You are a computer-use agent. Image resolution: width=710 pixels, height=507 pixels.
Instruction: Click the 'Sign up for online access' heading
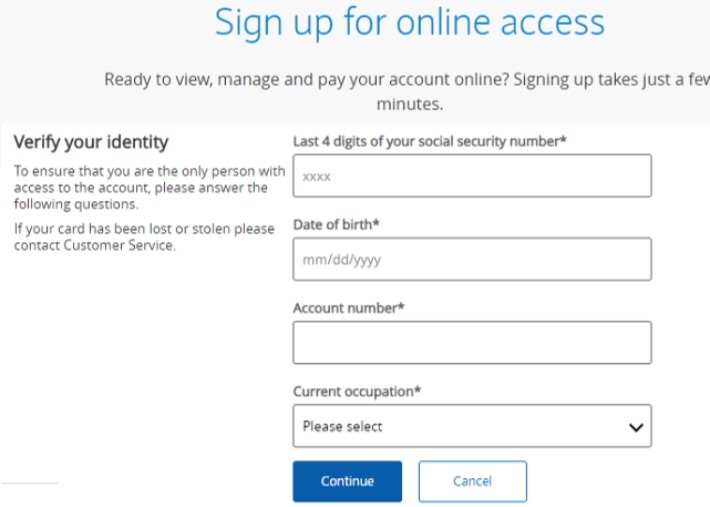coord(410,23)
